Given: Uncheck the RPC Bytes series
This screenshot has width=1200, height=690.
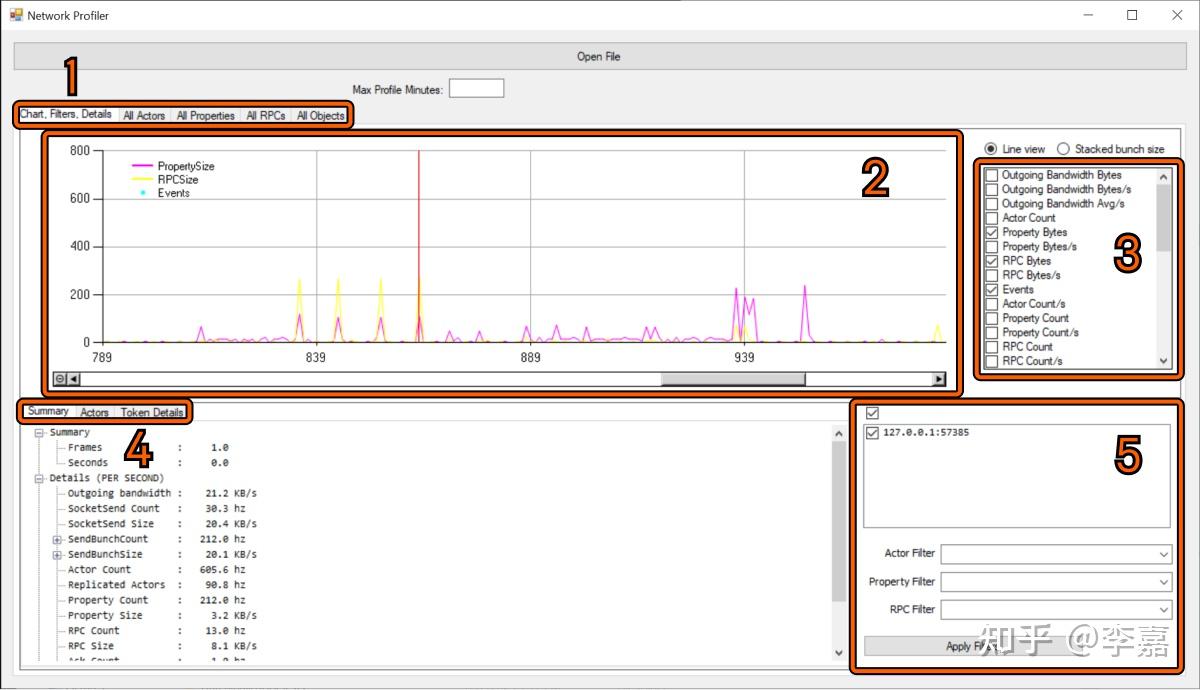Looking at the screenshot, I should click(x=992, y=261).
